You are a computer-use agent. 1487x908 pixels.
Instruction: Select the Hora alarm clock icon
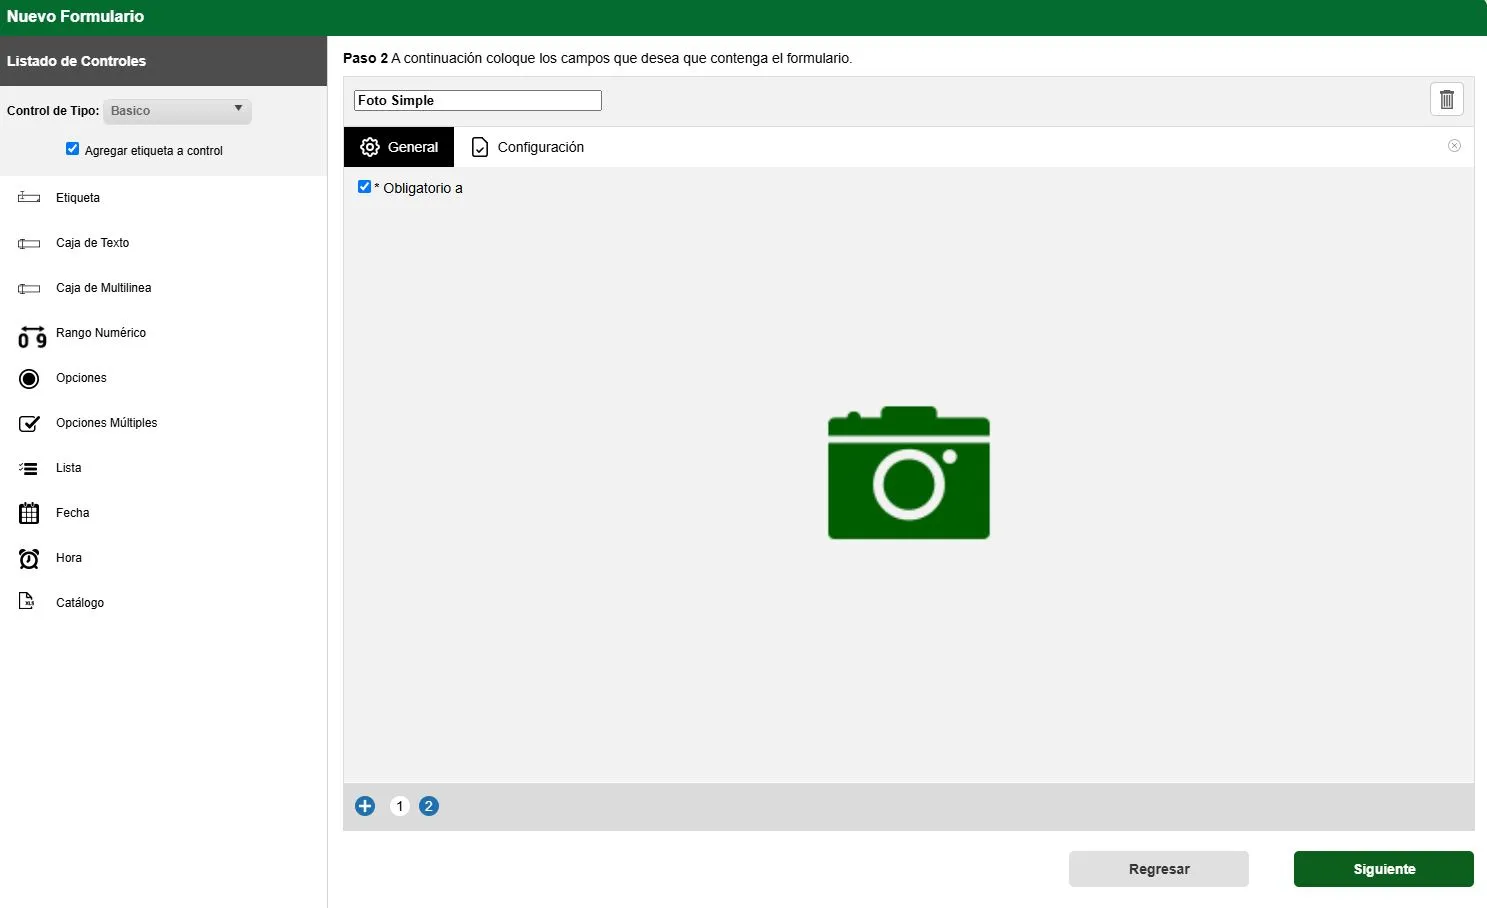click(29, 558)
